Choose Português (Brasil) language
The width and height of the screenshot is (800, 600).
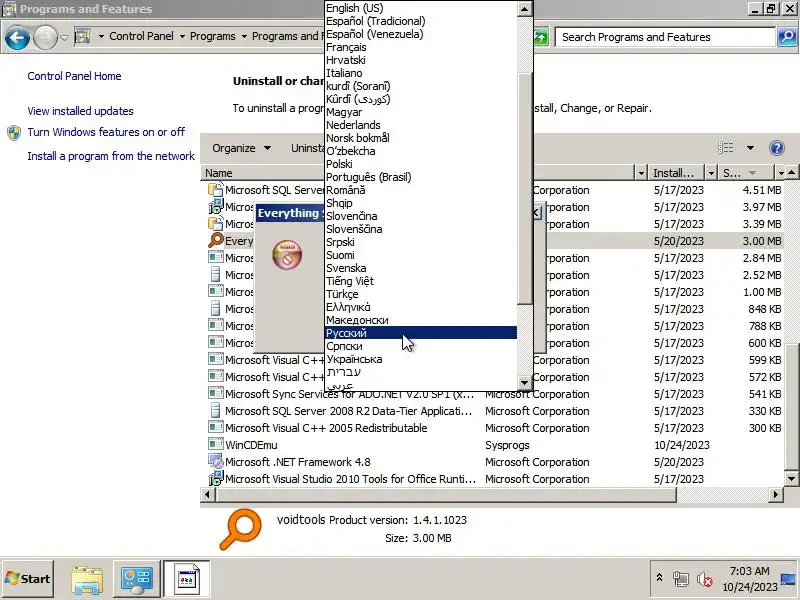421,177
